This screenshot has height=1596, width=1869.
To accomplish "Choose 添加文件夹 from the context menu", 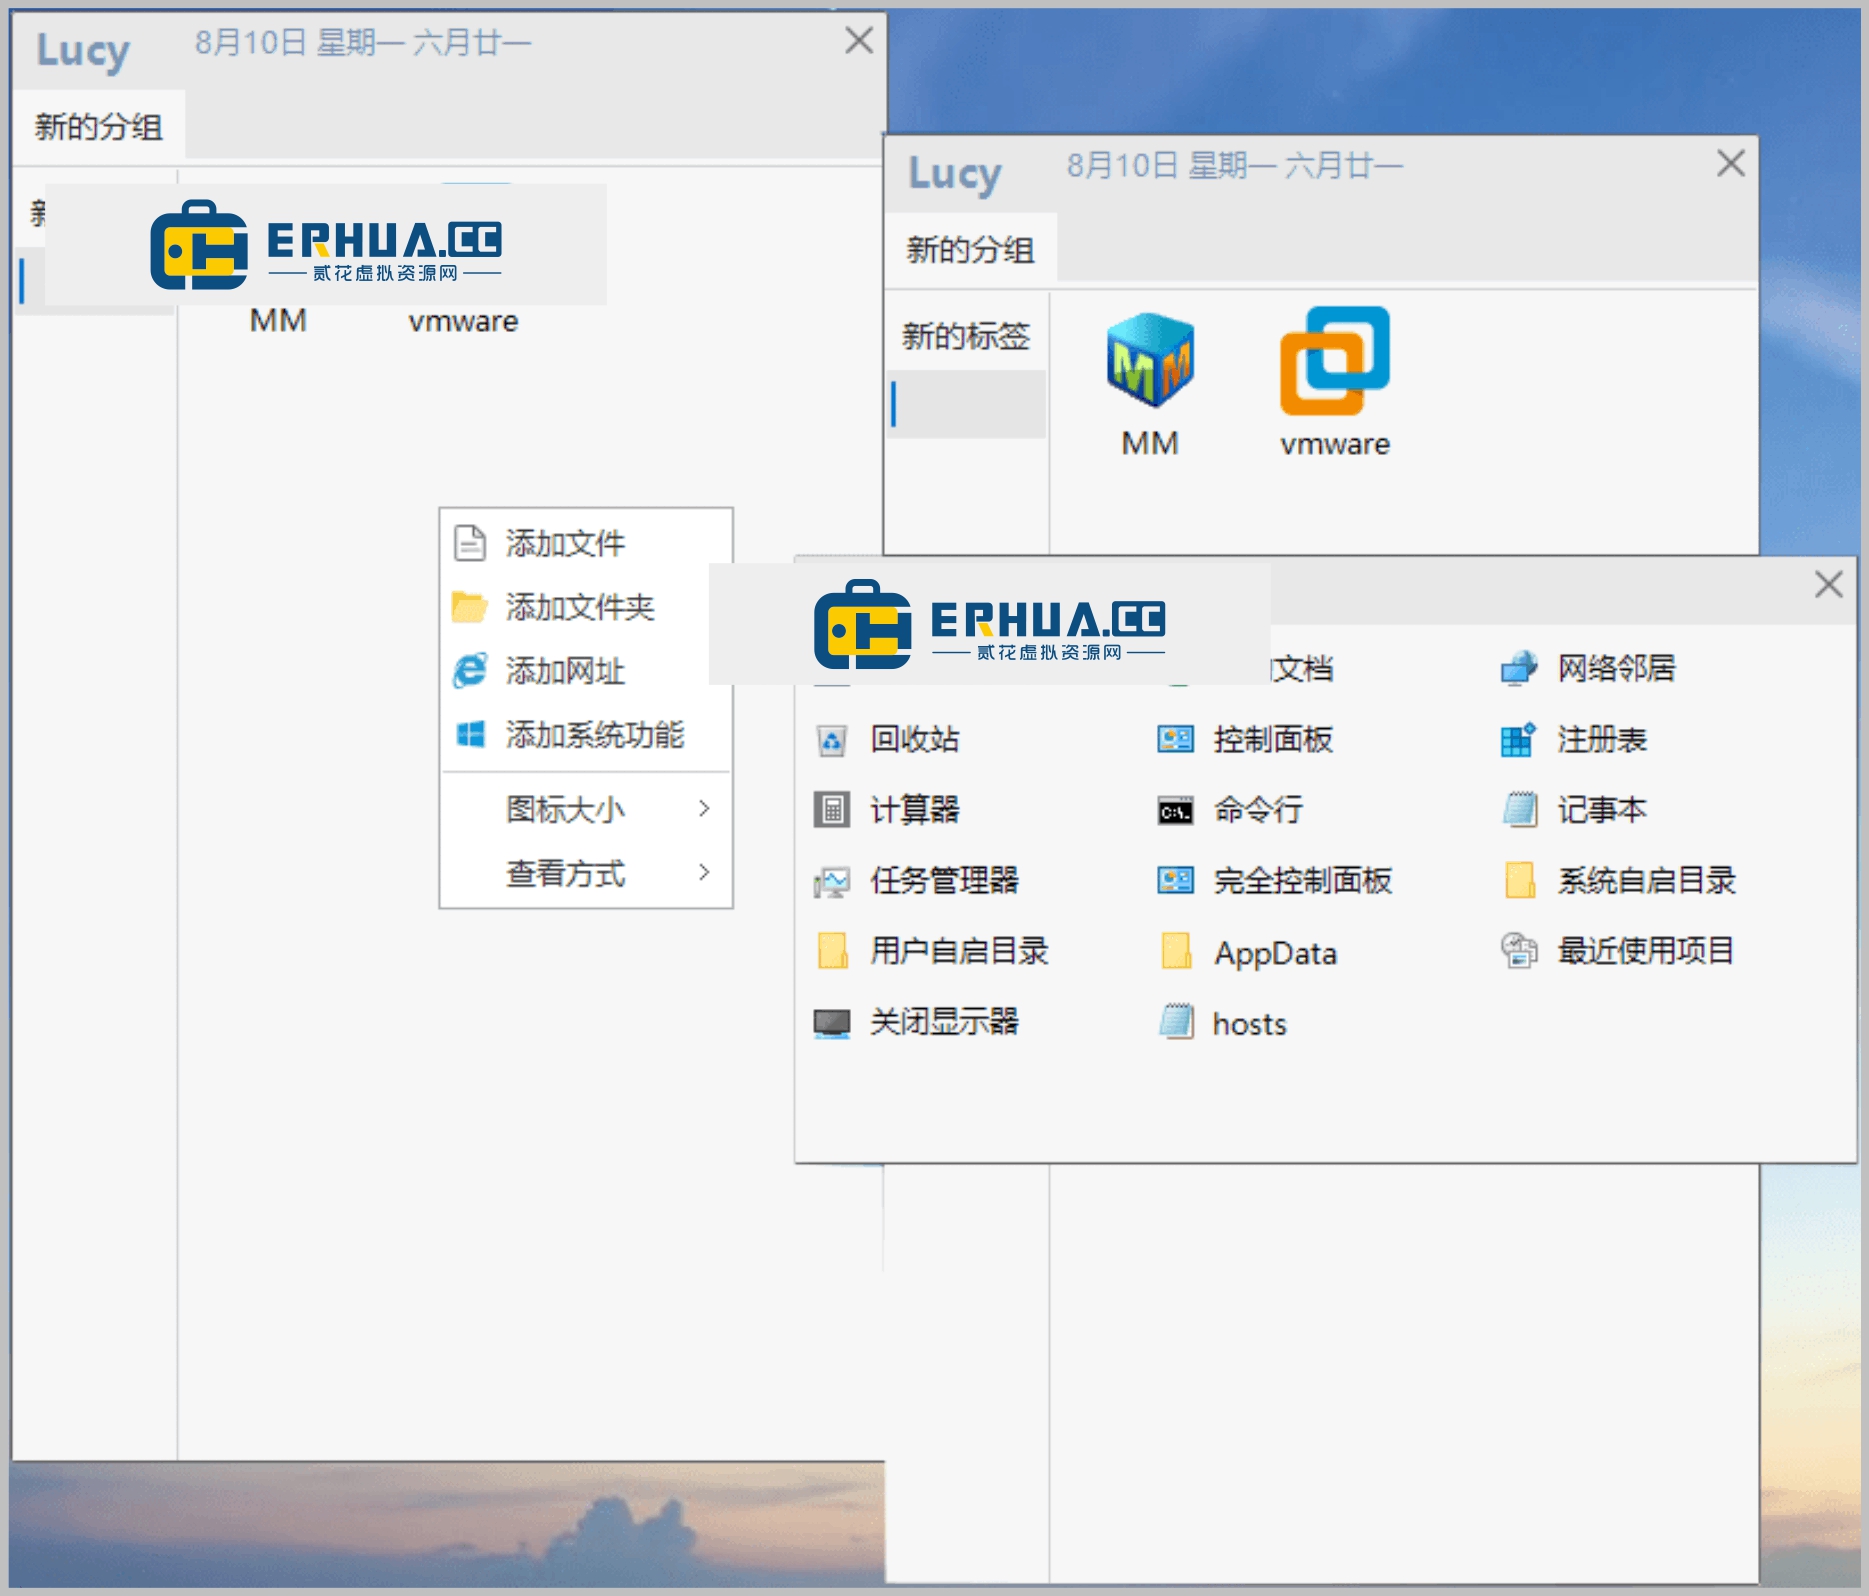I will tap(586, 607).
